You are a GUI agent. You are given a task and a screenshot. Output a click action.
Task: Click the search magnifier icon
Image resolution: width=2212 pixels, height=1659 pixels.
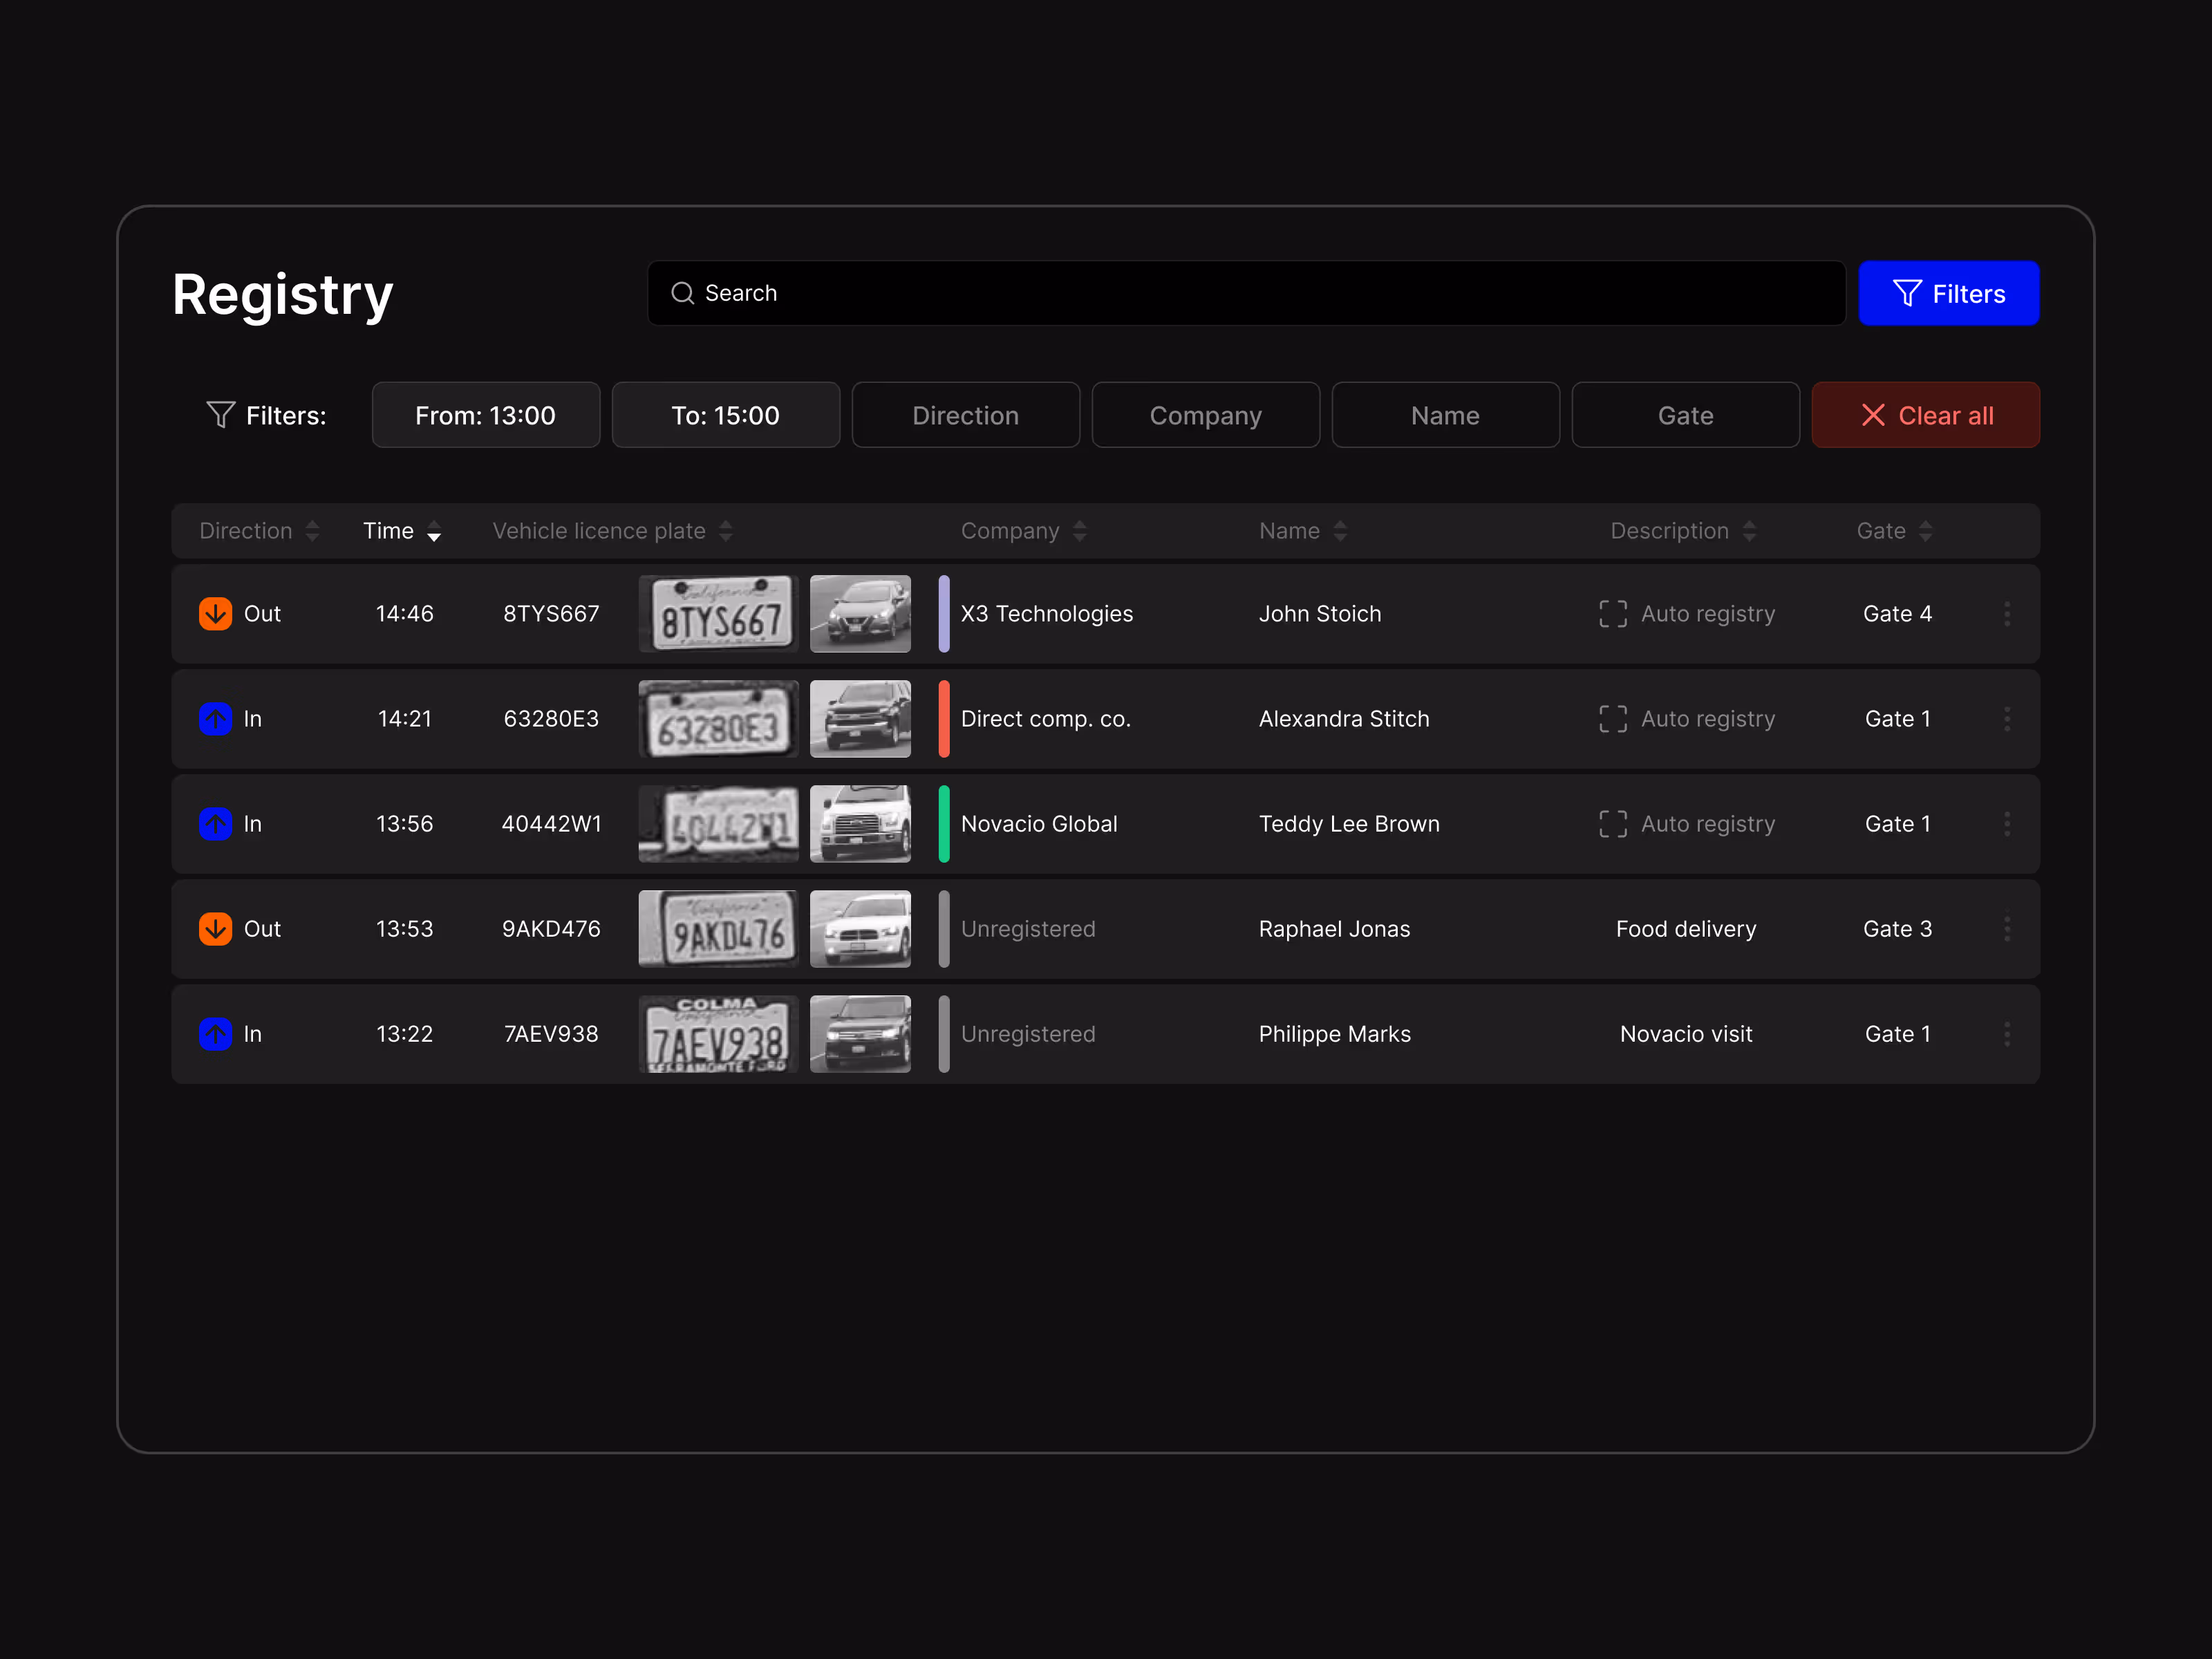point(682,293)
